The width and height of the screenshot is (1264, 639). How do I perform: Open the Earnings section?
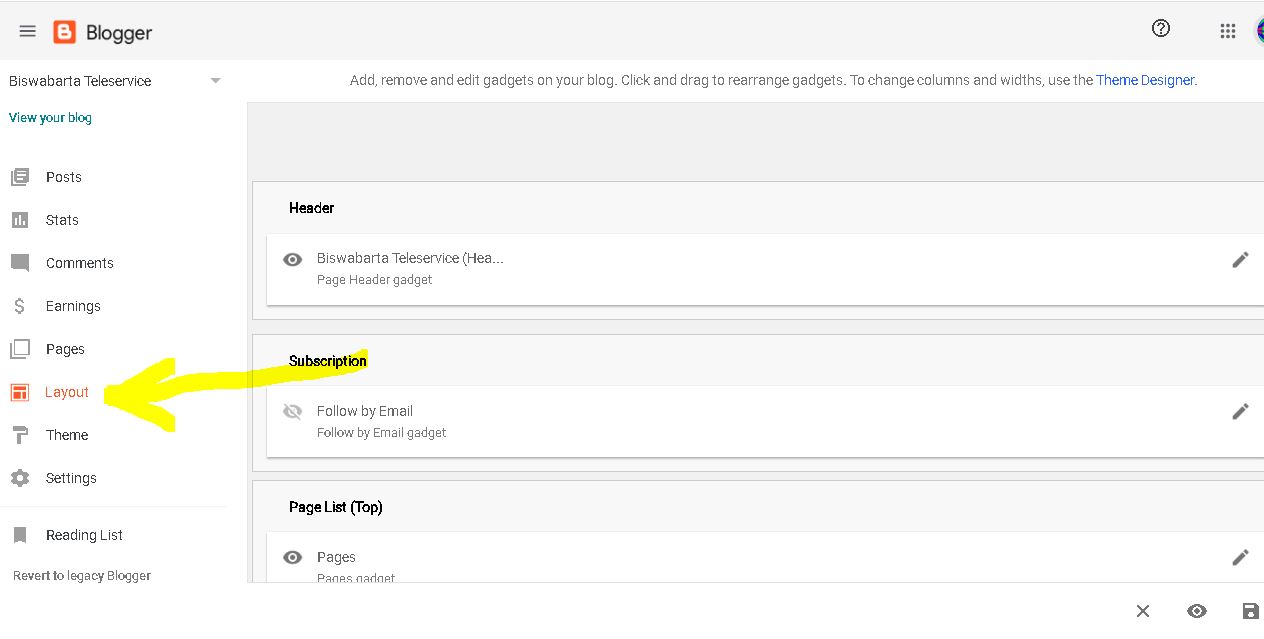click(x=73, y=306)
